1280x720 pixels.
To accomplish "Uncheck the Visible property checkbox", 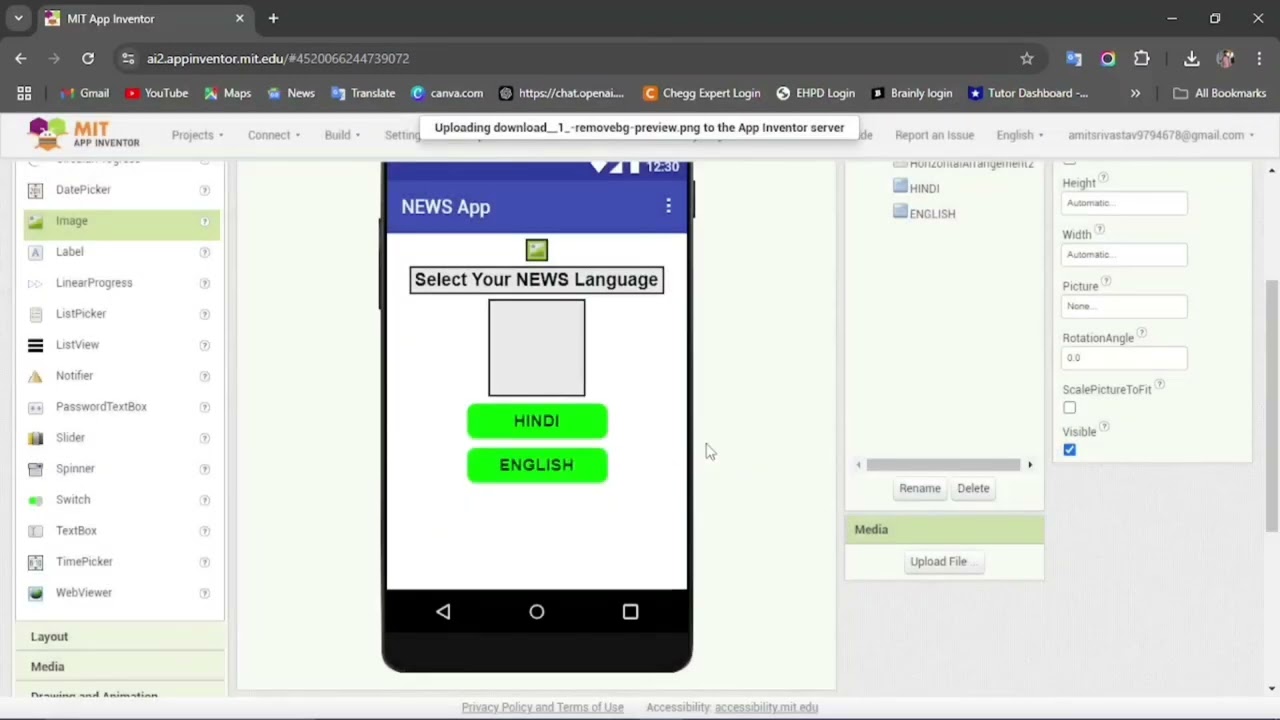I will 1069,450.
